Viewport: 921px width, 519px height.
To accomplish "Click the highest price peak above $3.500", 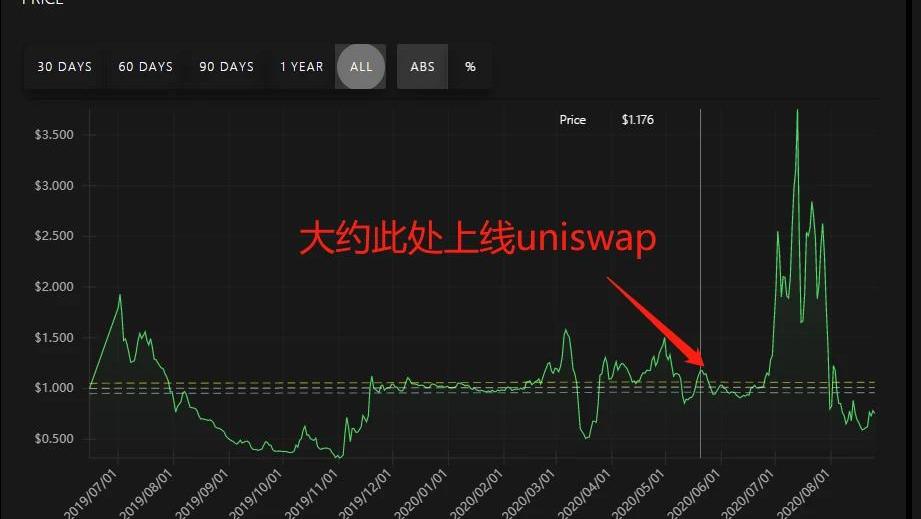I will (797, 112).
